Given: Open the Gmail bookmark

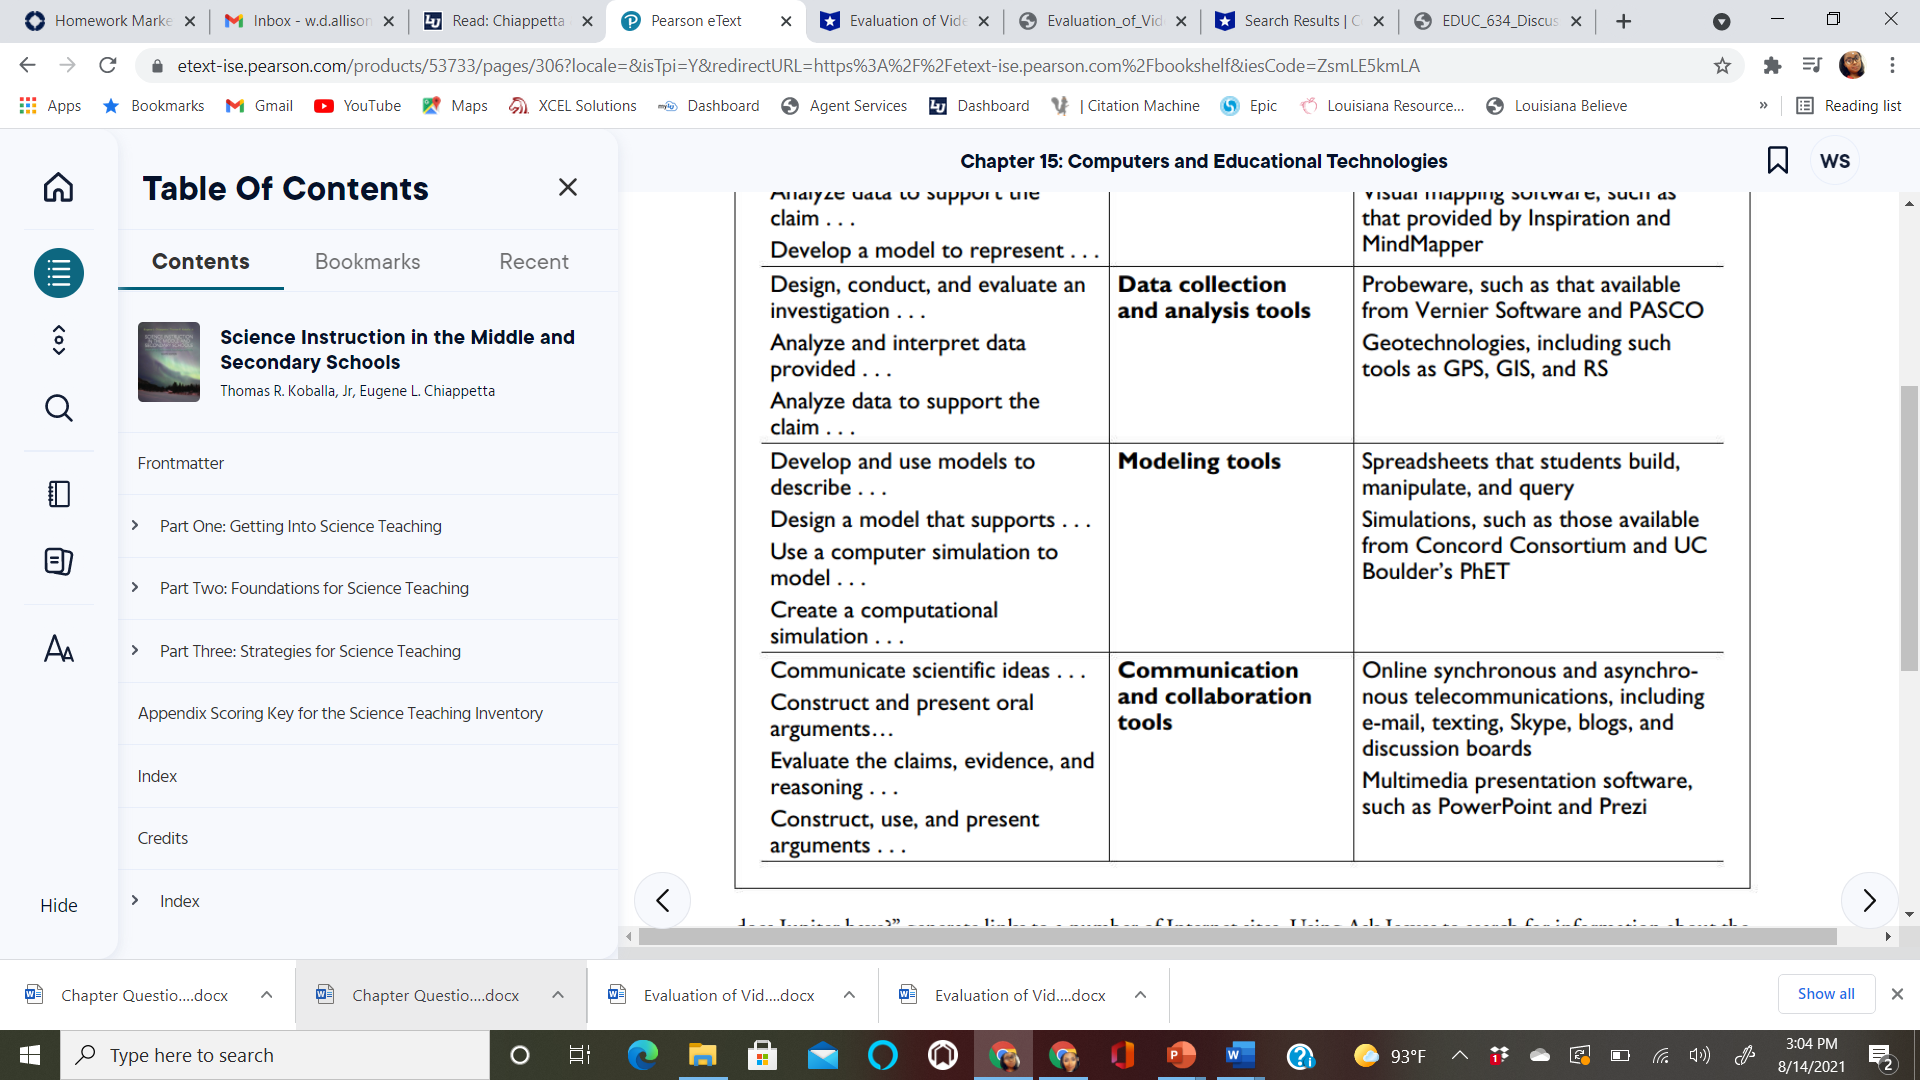Looking at the screenshot, I should 259,106.
